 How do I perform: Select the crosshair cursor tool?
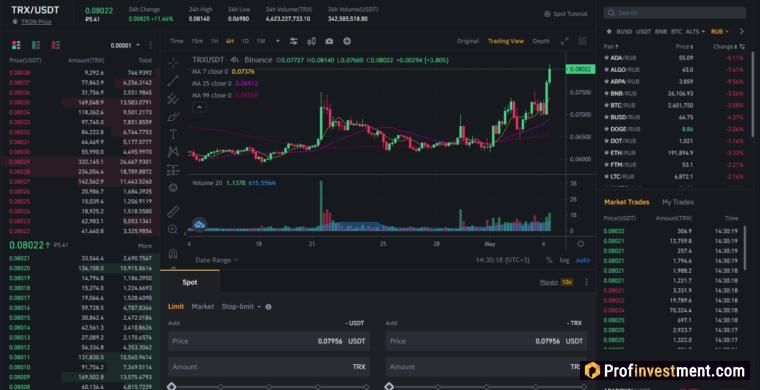(x=173, y=62)
